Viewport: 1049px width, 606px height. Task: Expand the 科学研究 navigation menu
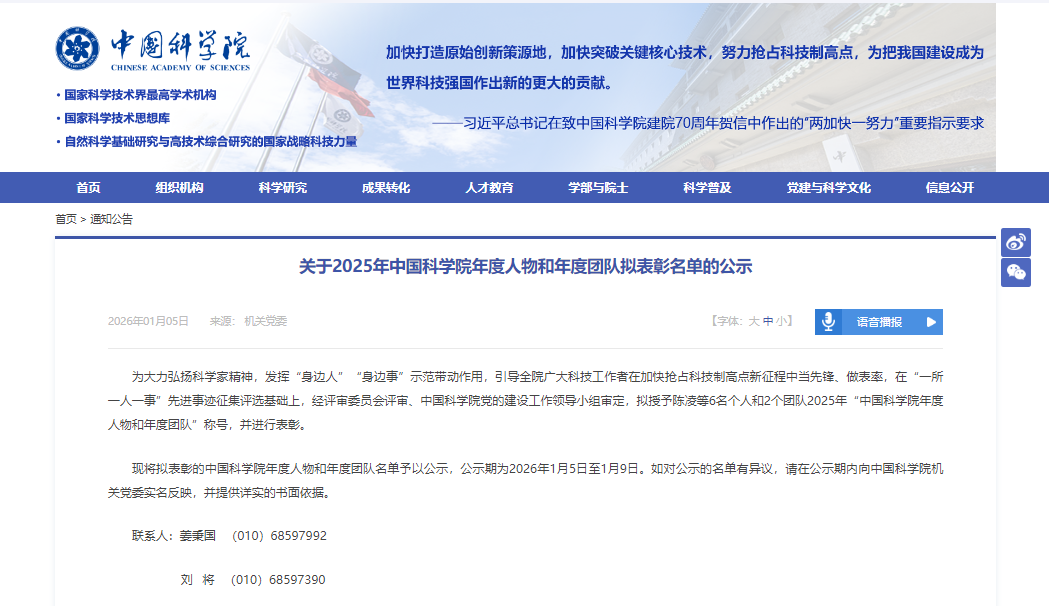pyautogui.click(x=282, y=188)
